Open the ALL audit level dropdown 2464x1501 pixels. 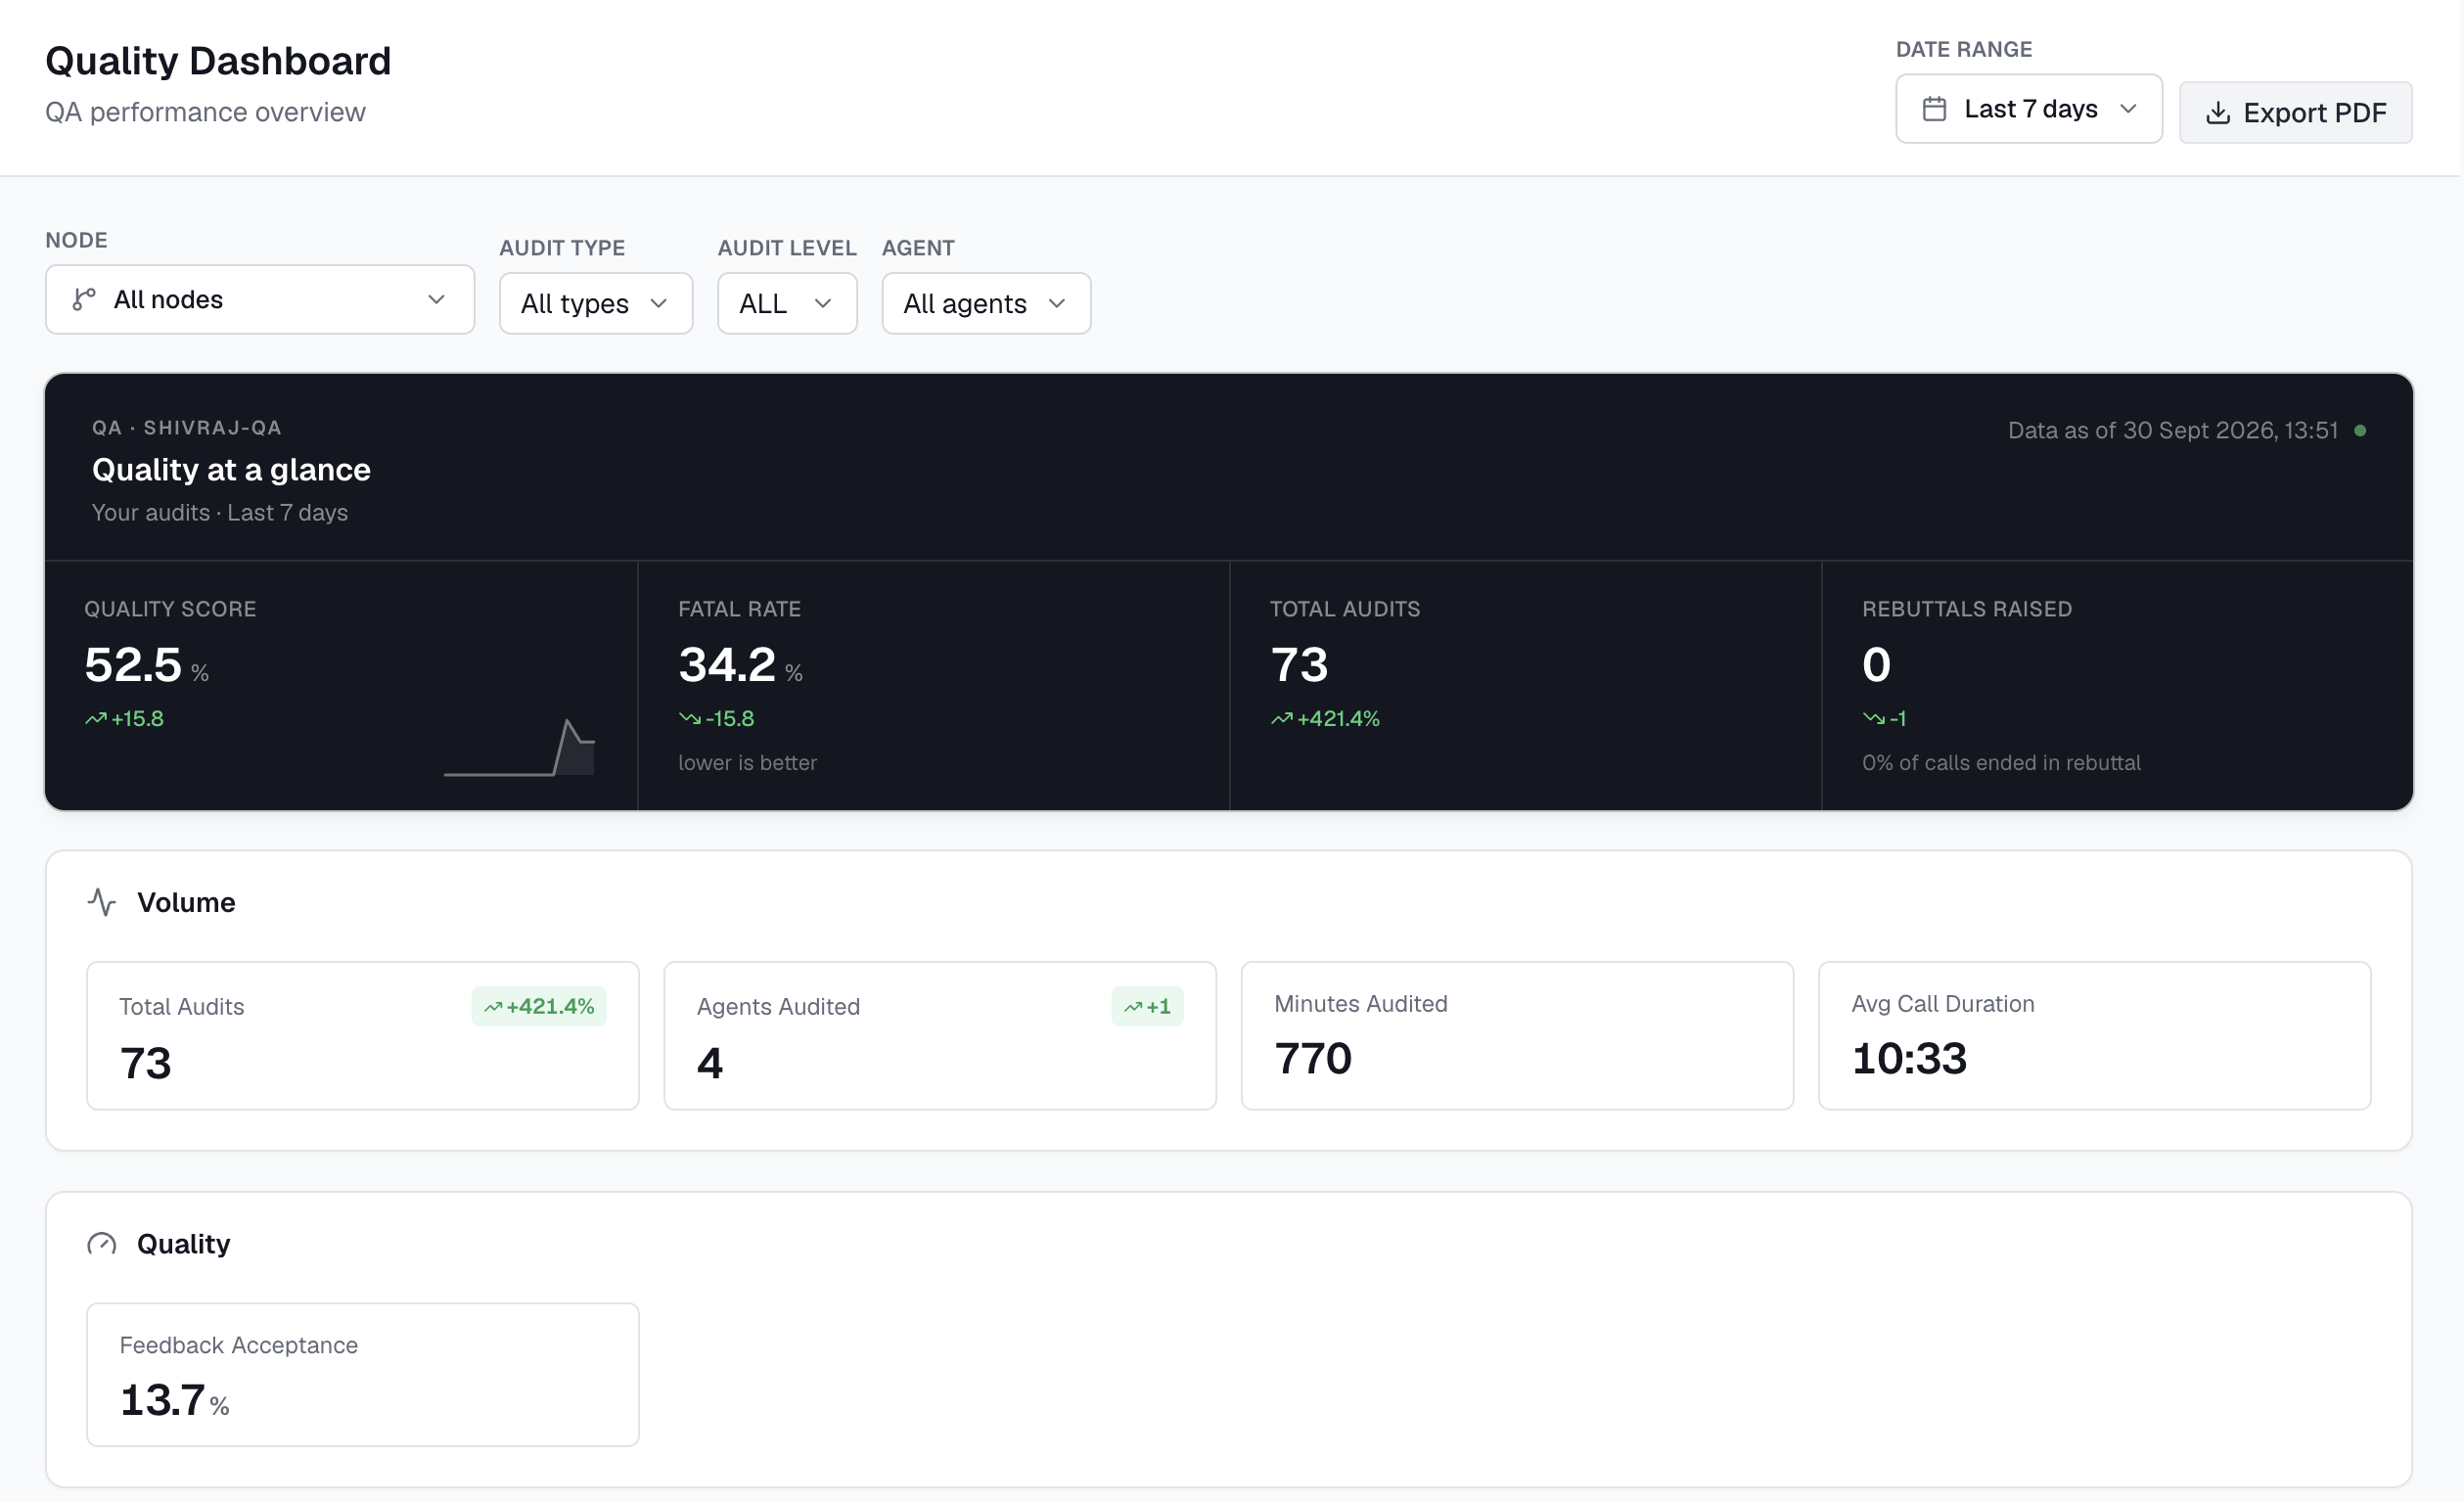coord(787,303)
